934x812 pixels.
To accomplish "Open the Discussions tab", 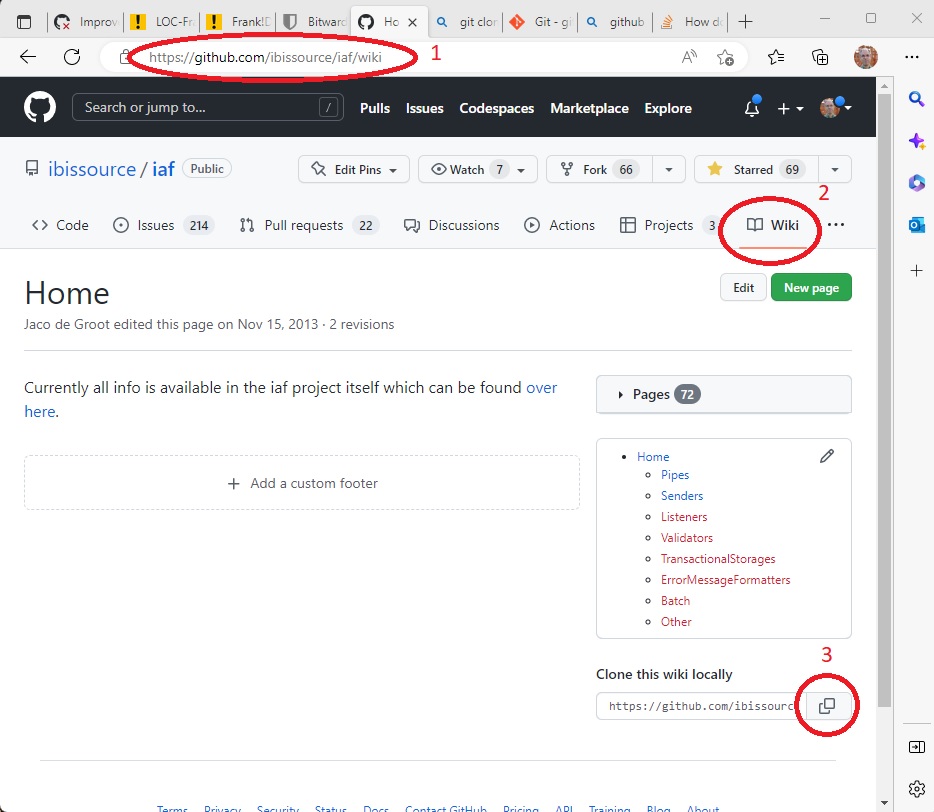I will coord(452,225).
